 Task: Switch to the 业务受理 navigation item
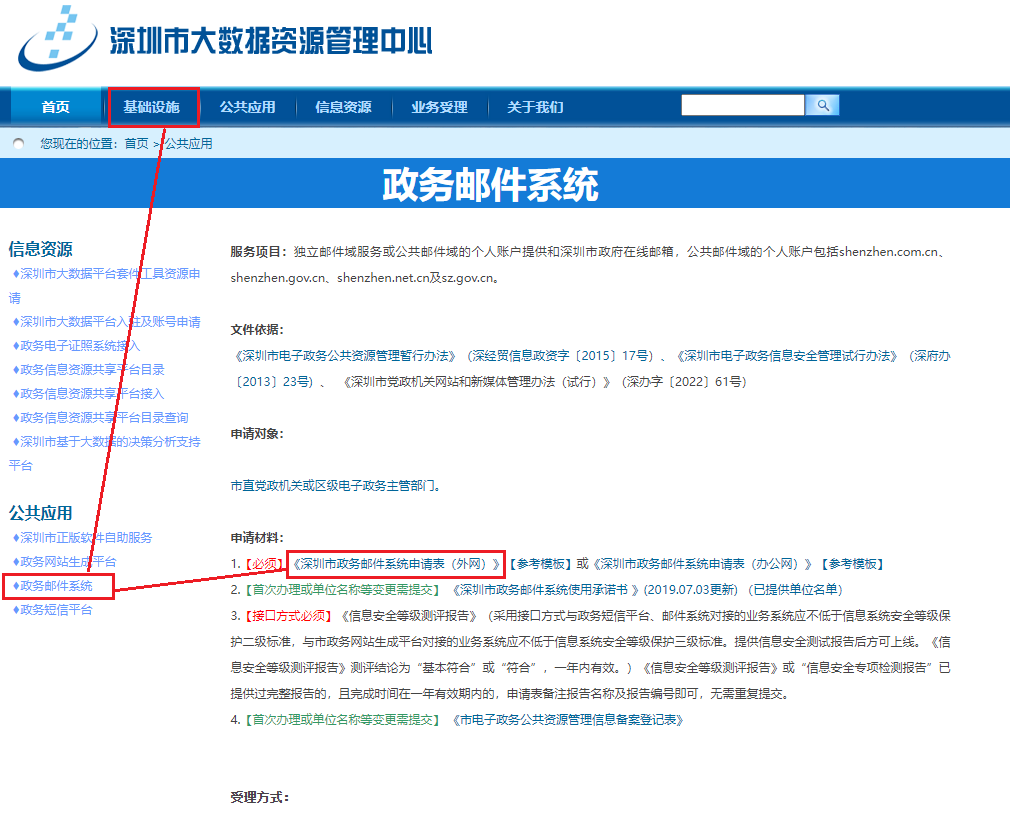[439, 107]
